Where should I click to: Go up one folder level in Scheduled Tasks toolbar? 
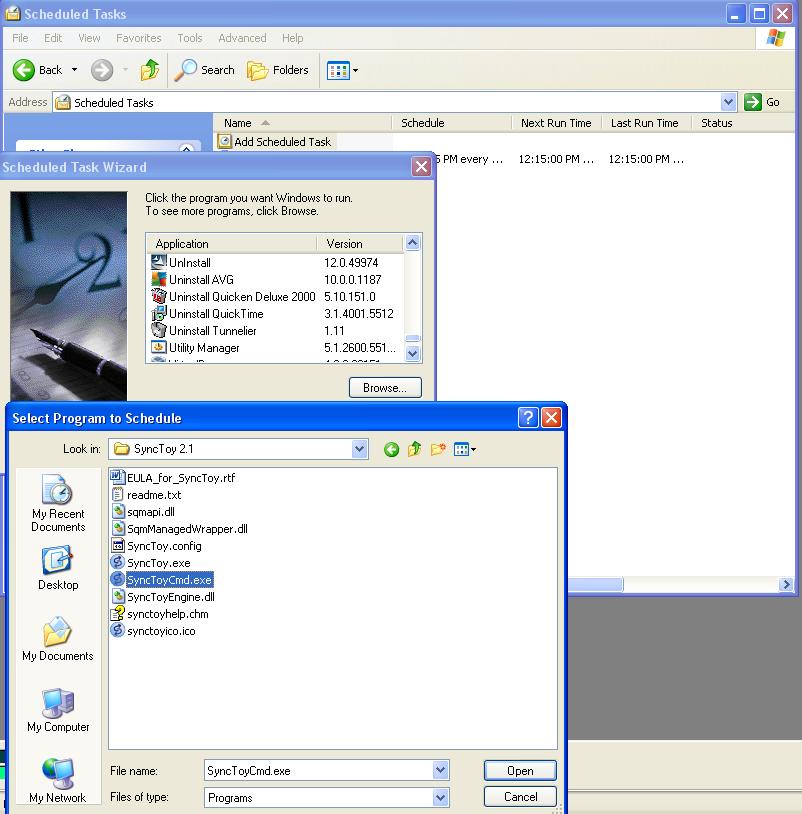[150, 70]
